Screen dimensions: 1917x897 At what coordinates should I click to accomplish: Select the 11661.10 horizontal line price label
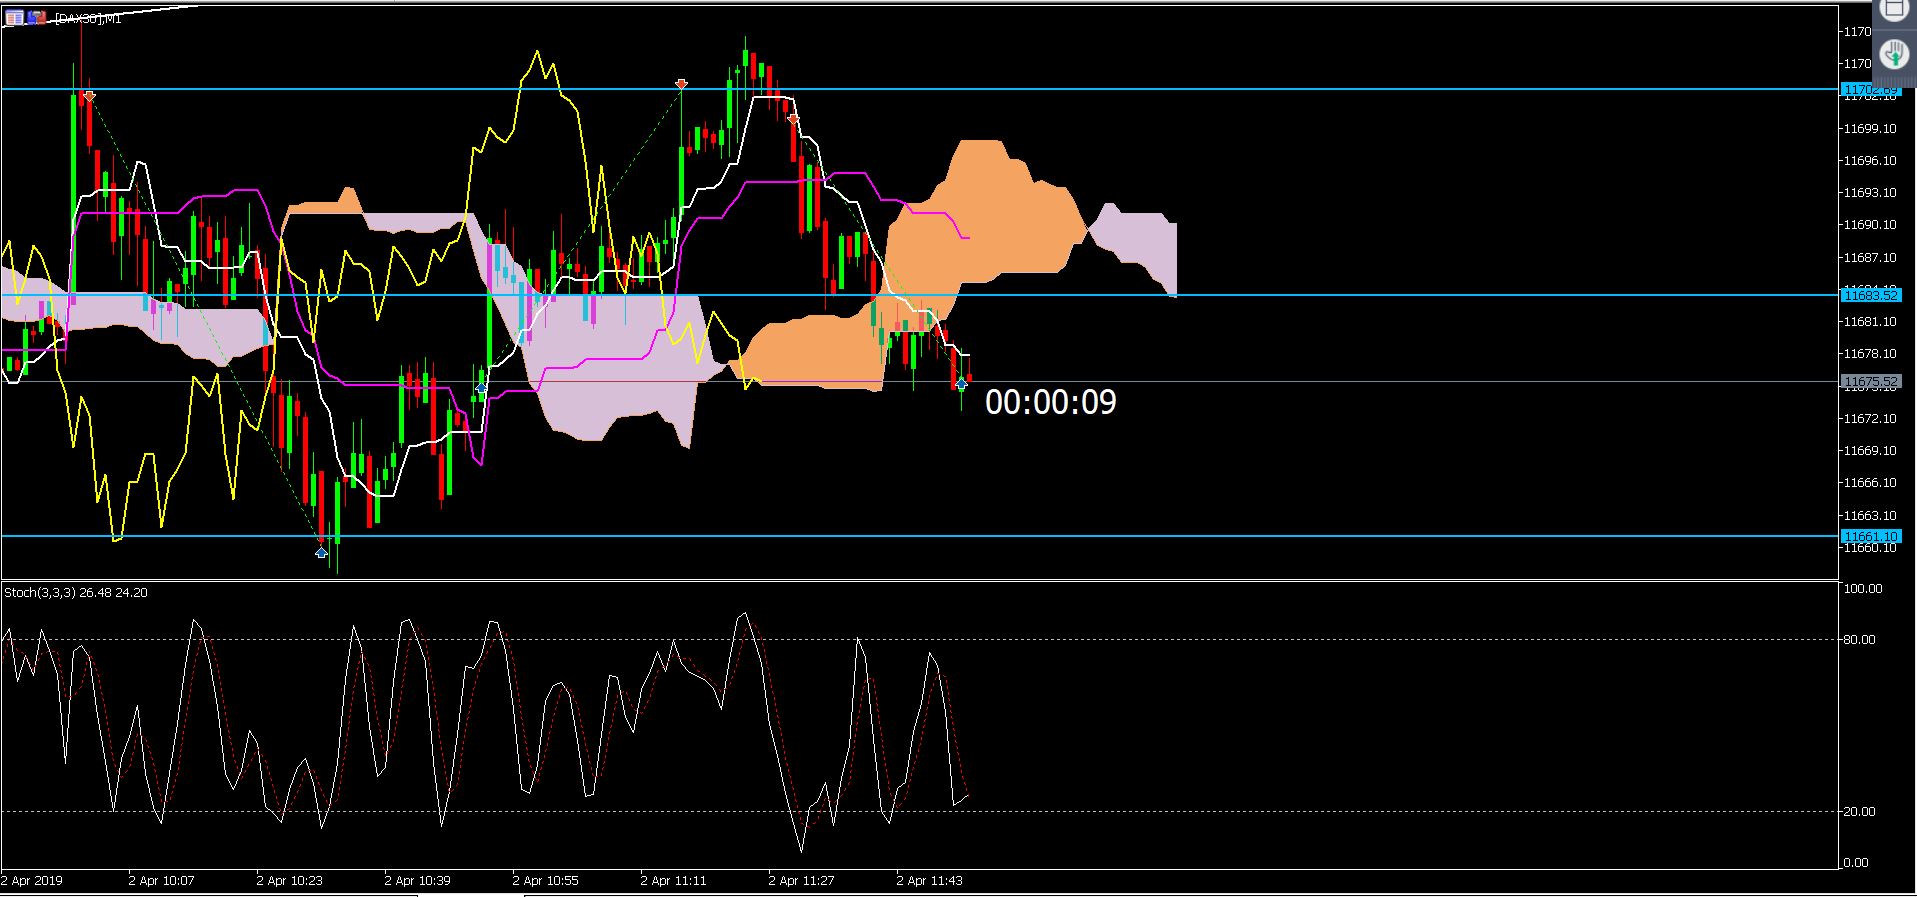click(x=1871, y=536)
